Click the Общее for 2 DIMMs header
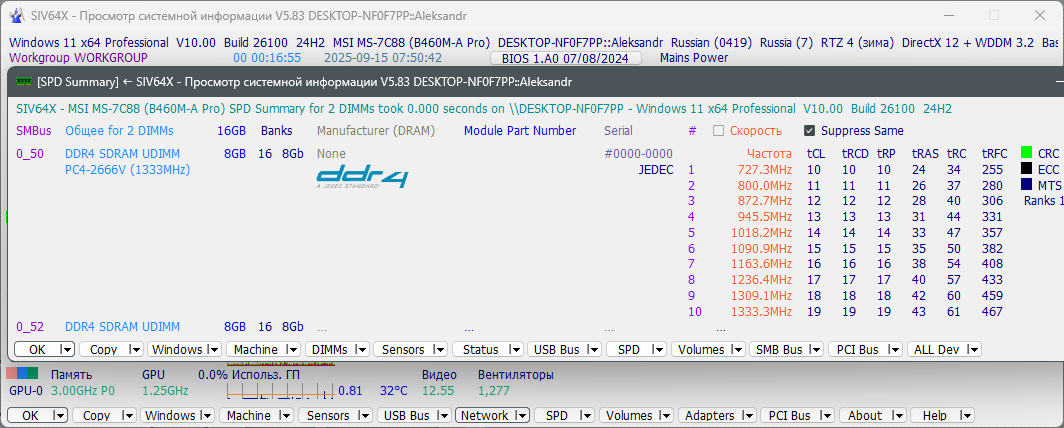The image size is (1064, 428). point(119,131)
